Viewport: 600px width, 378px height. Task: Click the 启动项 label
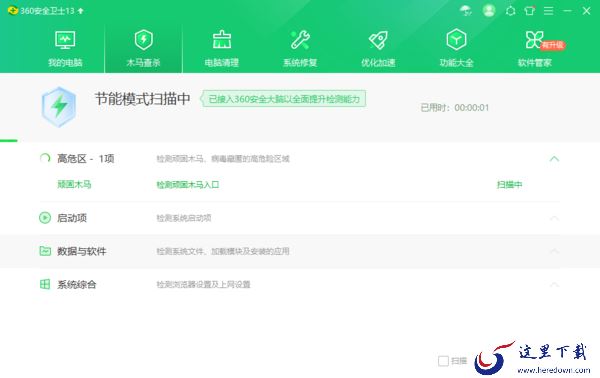click(72, 218)
